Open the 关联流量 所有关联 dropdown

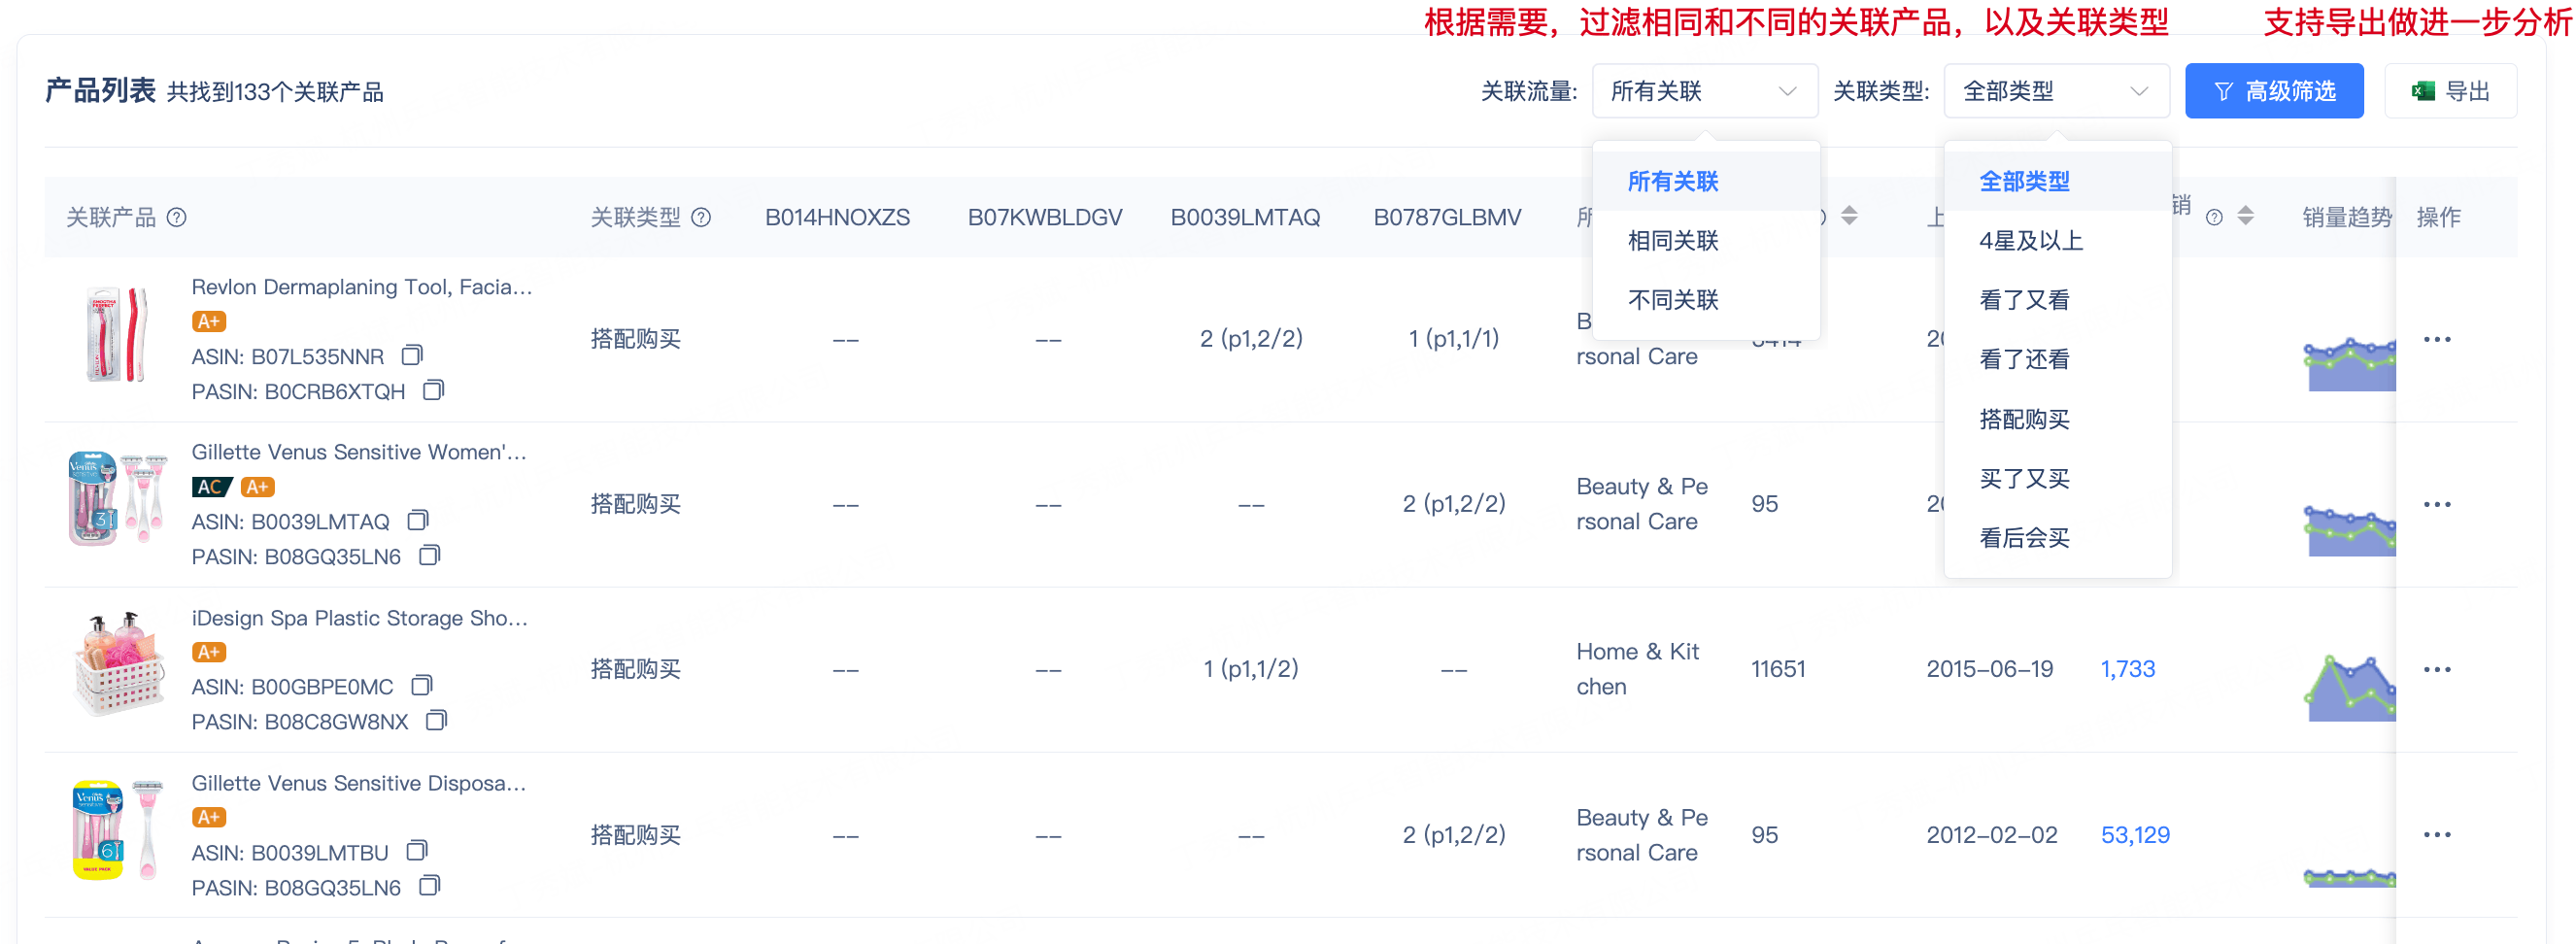point(1705,91)
